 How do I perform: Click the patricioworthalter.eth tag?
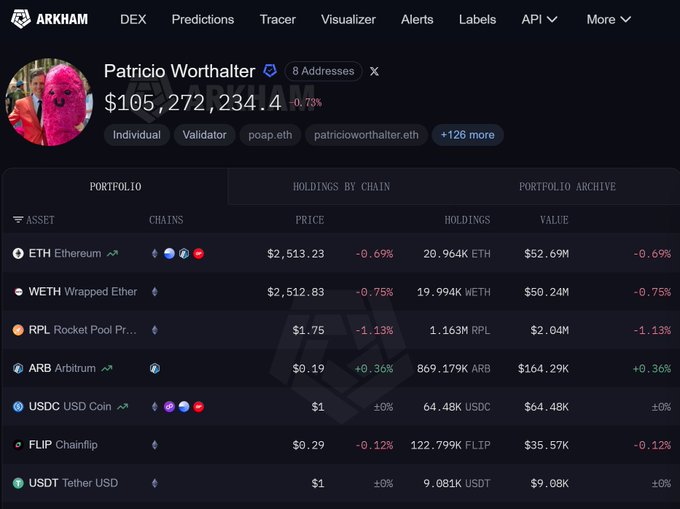tap(366, 135)
